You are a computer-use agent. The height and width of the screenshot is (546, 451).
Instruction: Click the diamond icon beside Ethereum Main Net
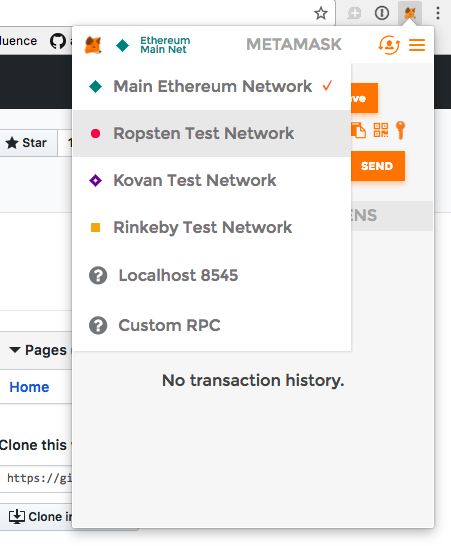[x=122, y=45]
